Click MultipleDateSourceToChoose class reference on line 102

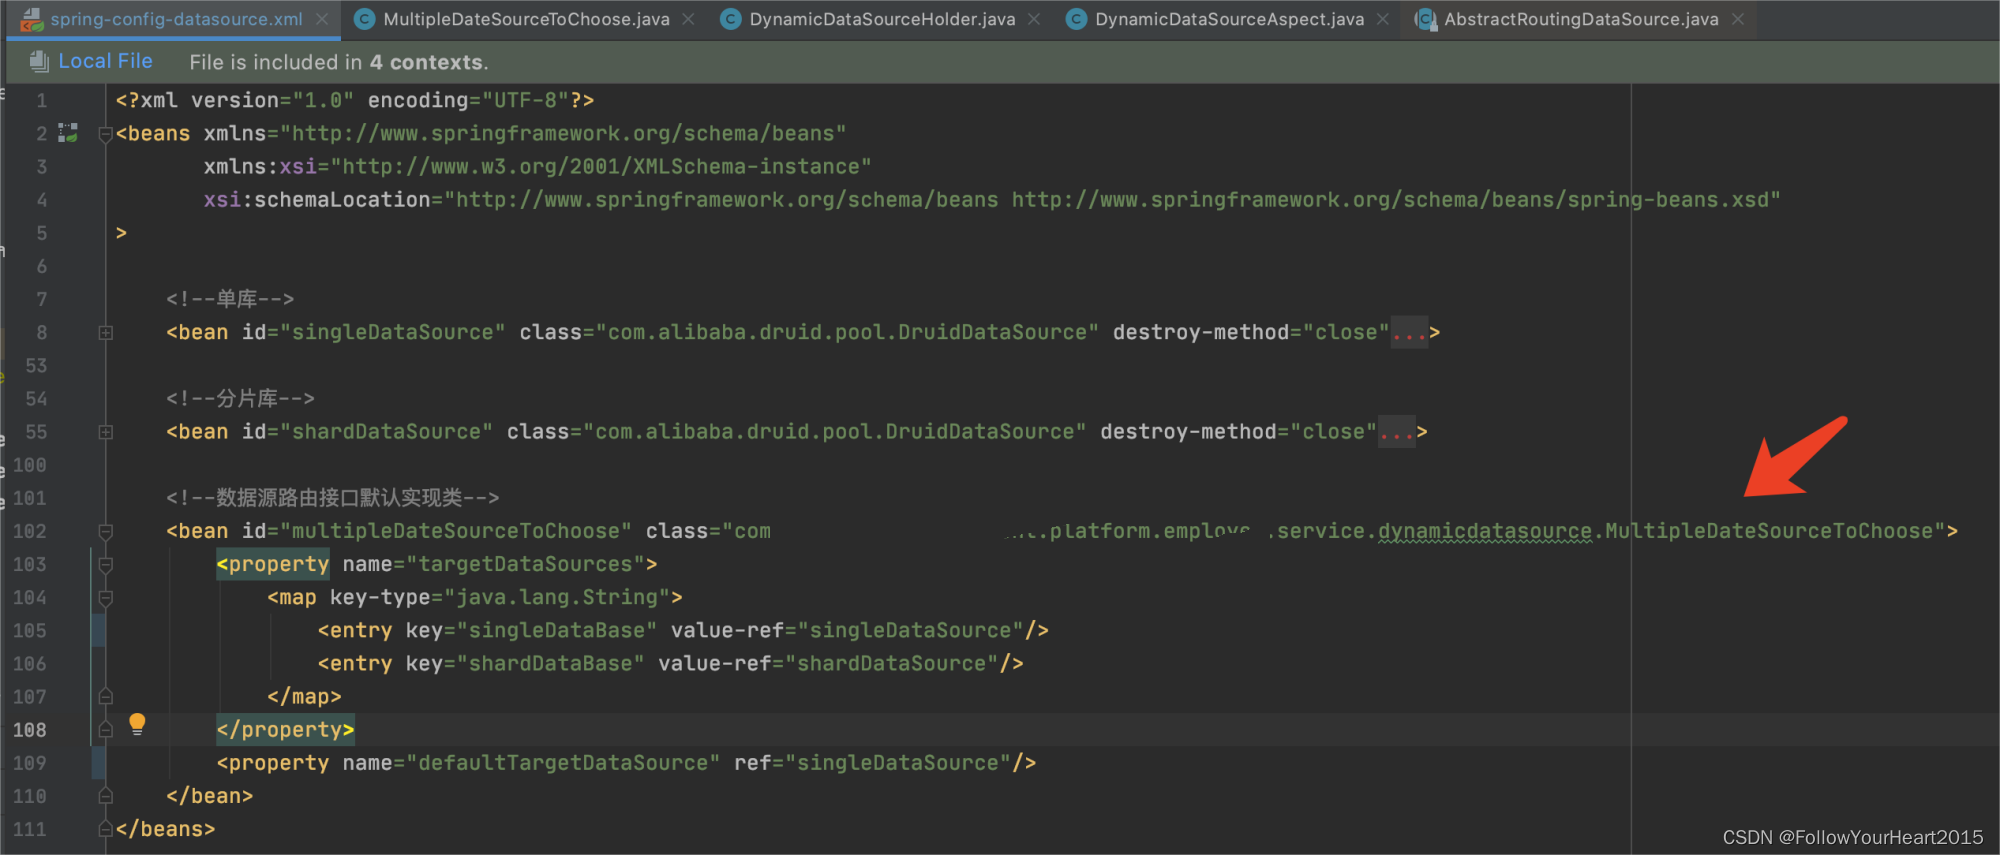1769,531
